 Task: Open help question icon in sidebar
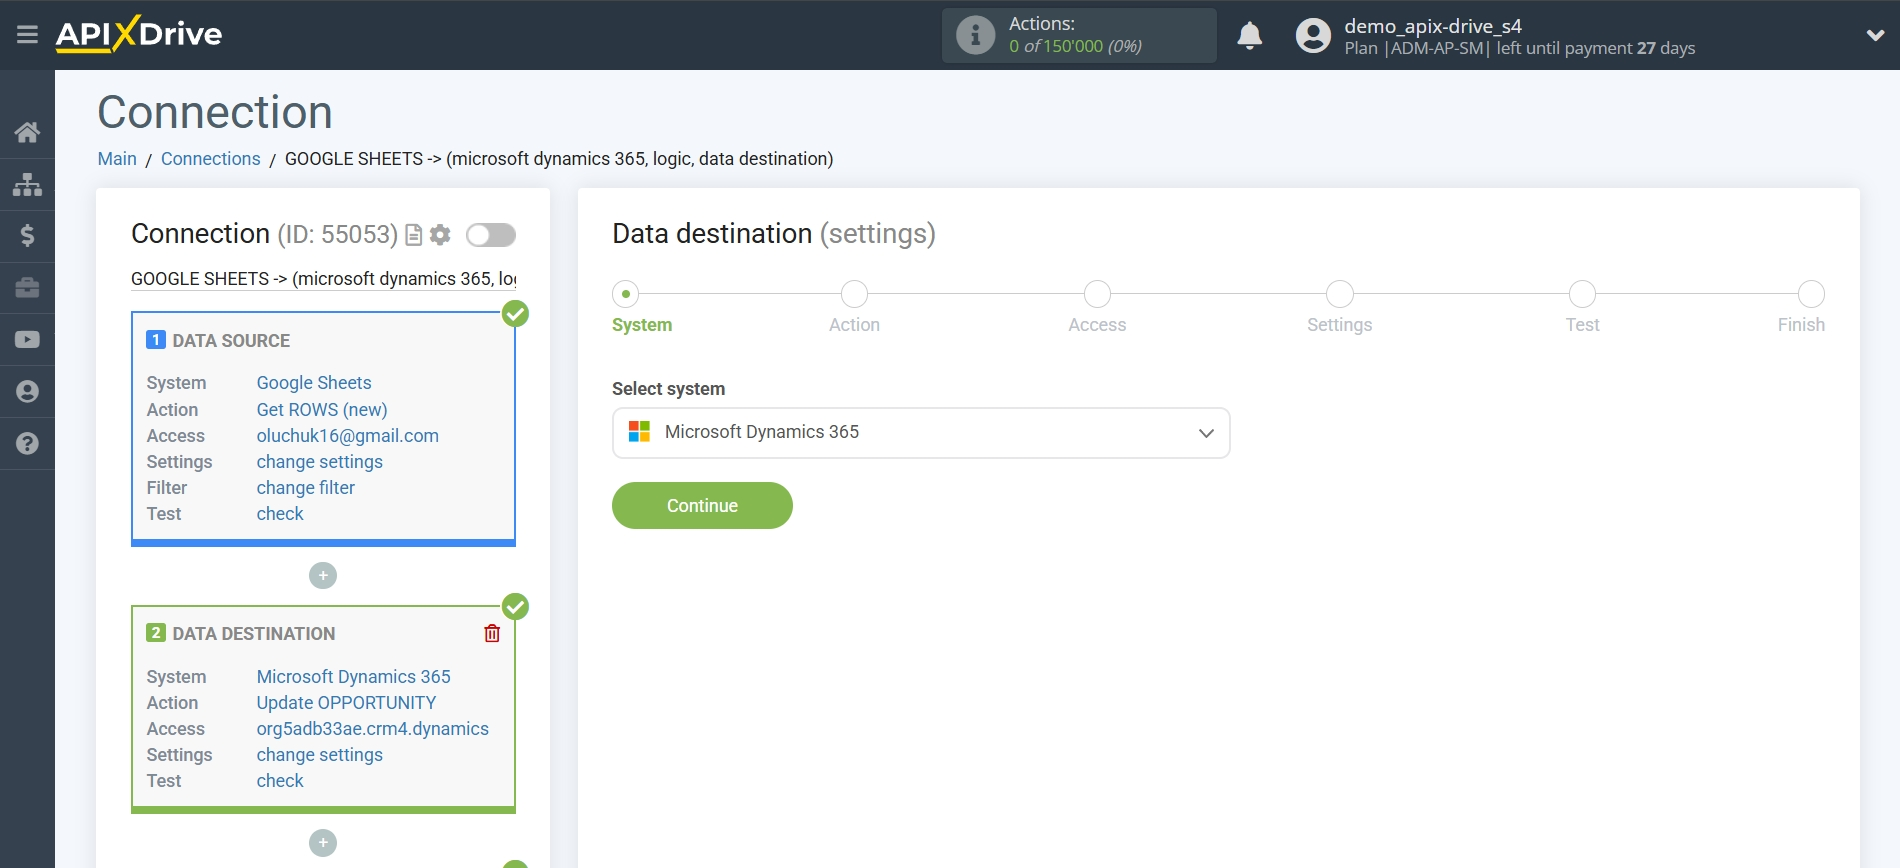point(27,444)
